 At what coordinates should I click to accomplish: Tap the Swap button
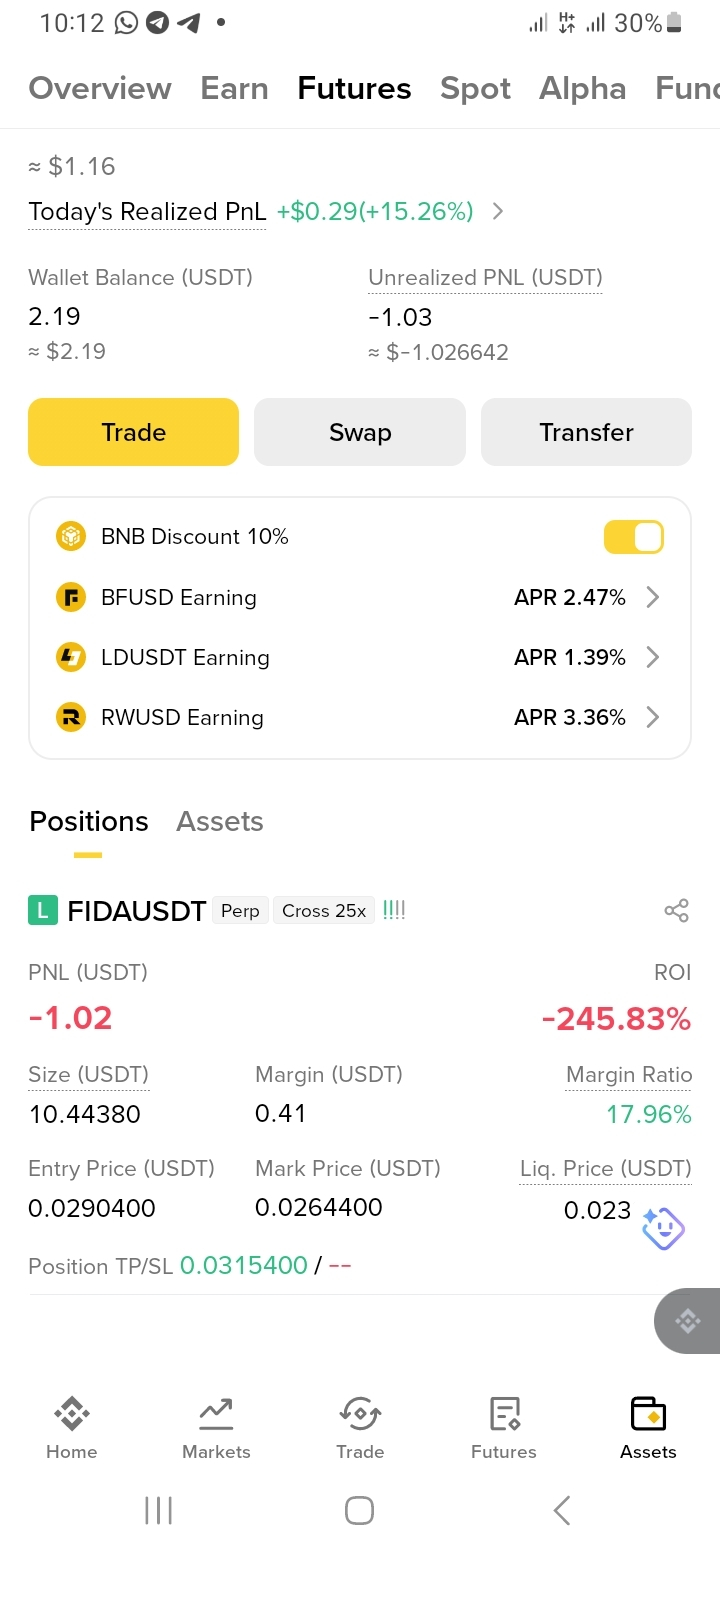click(x=360, y=432)
